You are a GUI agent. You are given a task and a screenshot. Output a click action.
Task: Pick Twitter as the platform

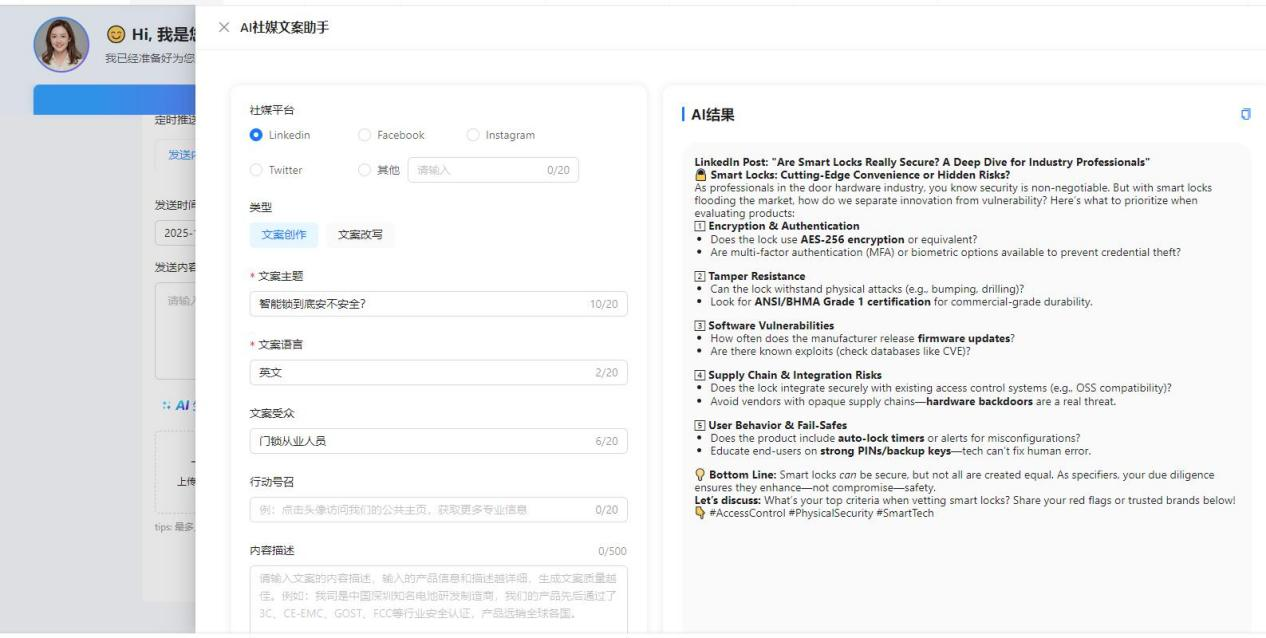tap(256, 170)
